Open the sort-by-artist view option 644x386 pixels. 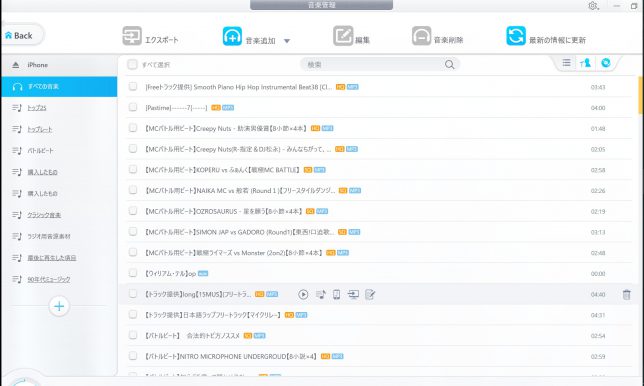pos(585,63)
